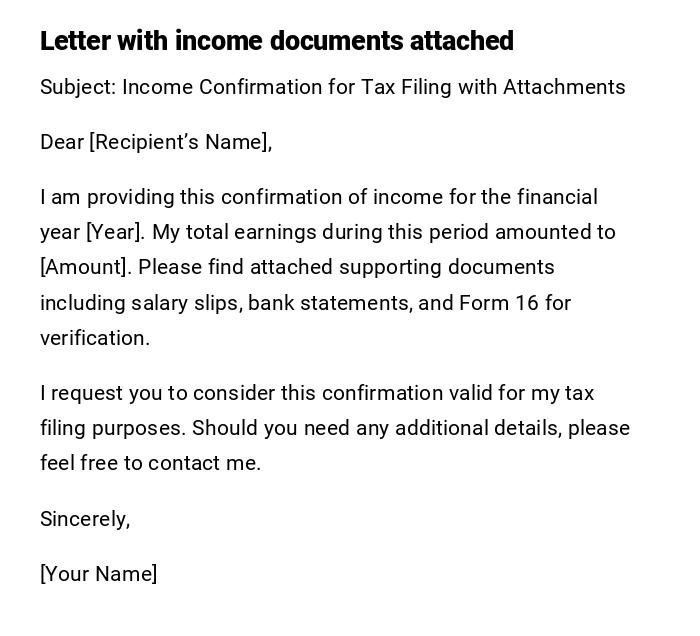Screen dimensions: 700x636
Task: Click the words "salary slips"
Action: (x=190, y=303)
